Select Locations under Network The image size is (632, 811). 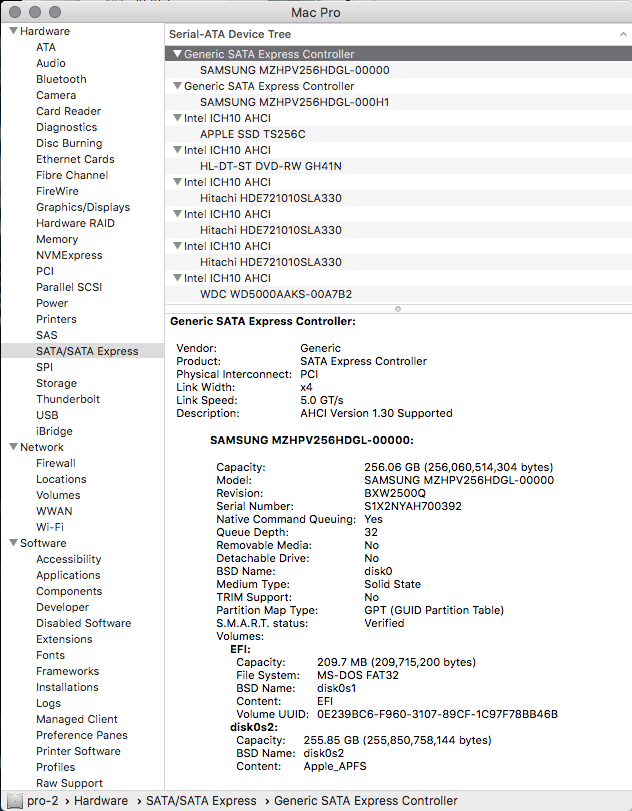tap(61, 479)
